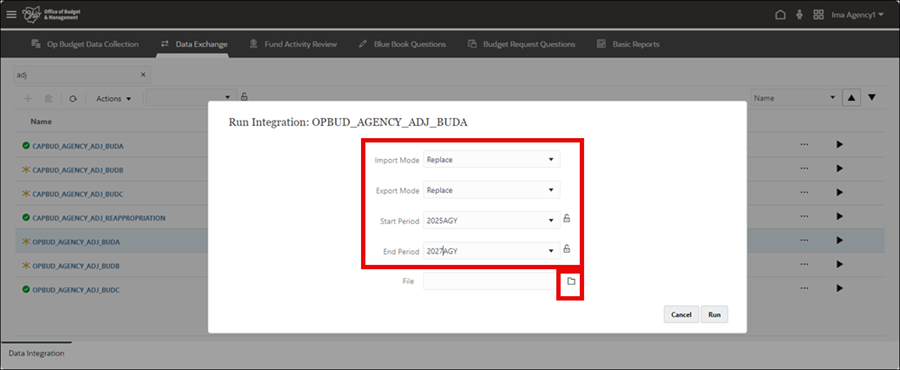
Task: Click green status icon of OPBUD_AGENCY_ADJ_BUDC
Action: [26, 290]
